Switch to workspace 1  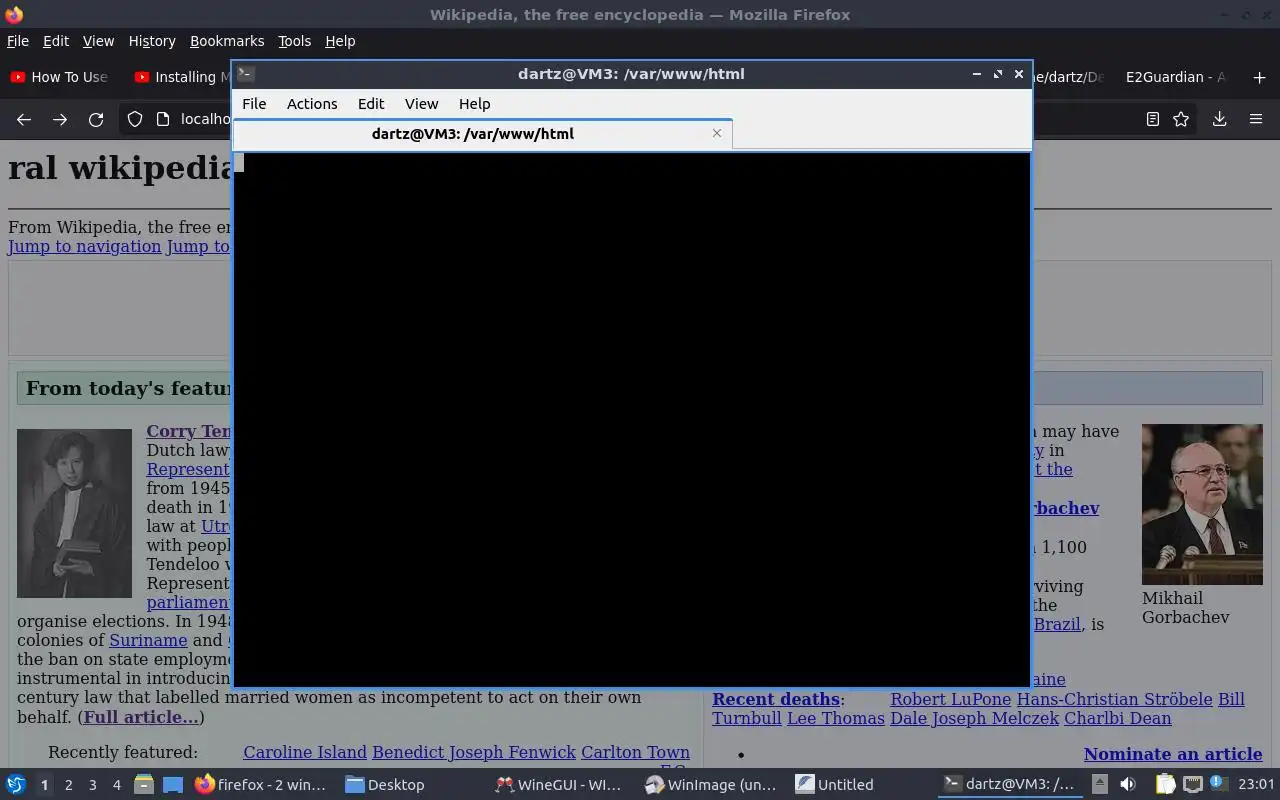click(x=44, y=785)
